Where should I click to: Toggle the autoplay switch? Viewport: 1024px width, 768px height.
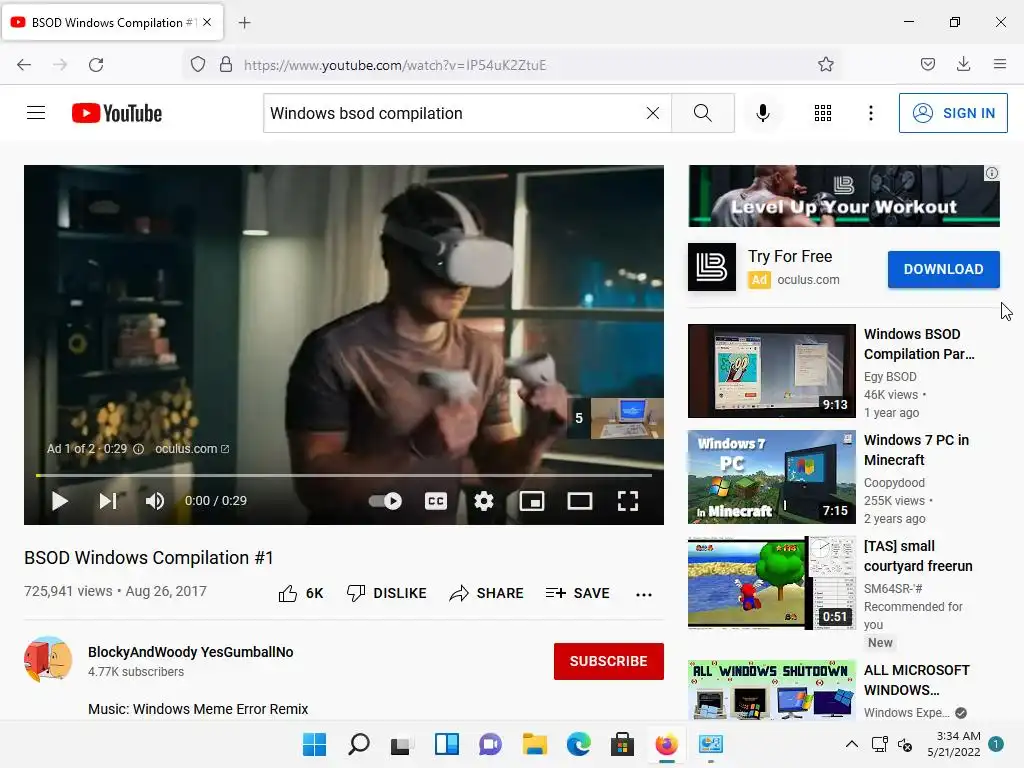[385, 501]
